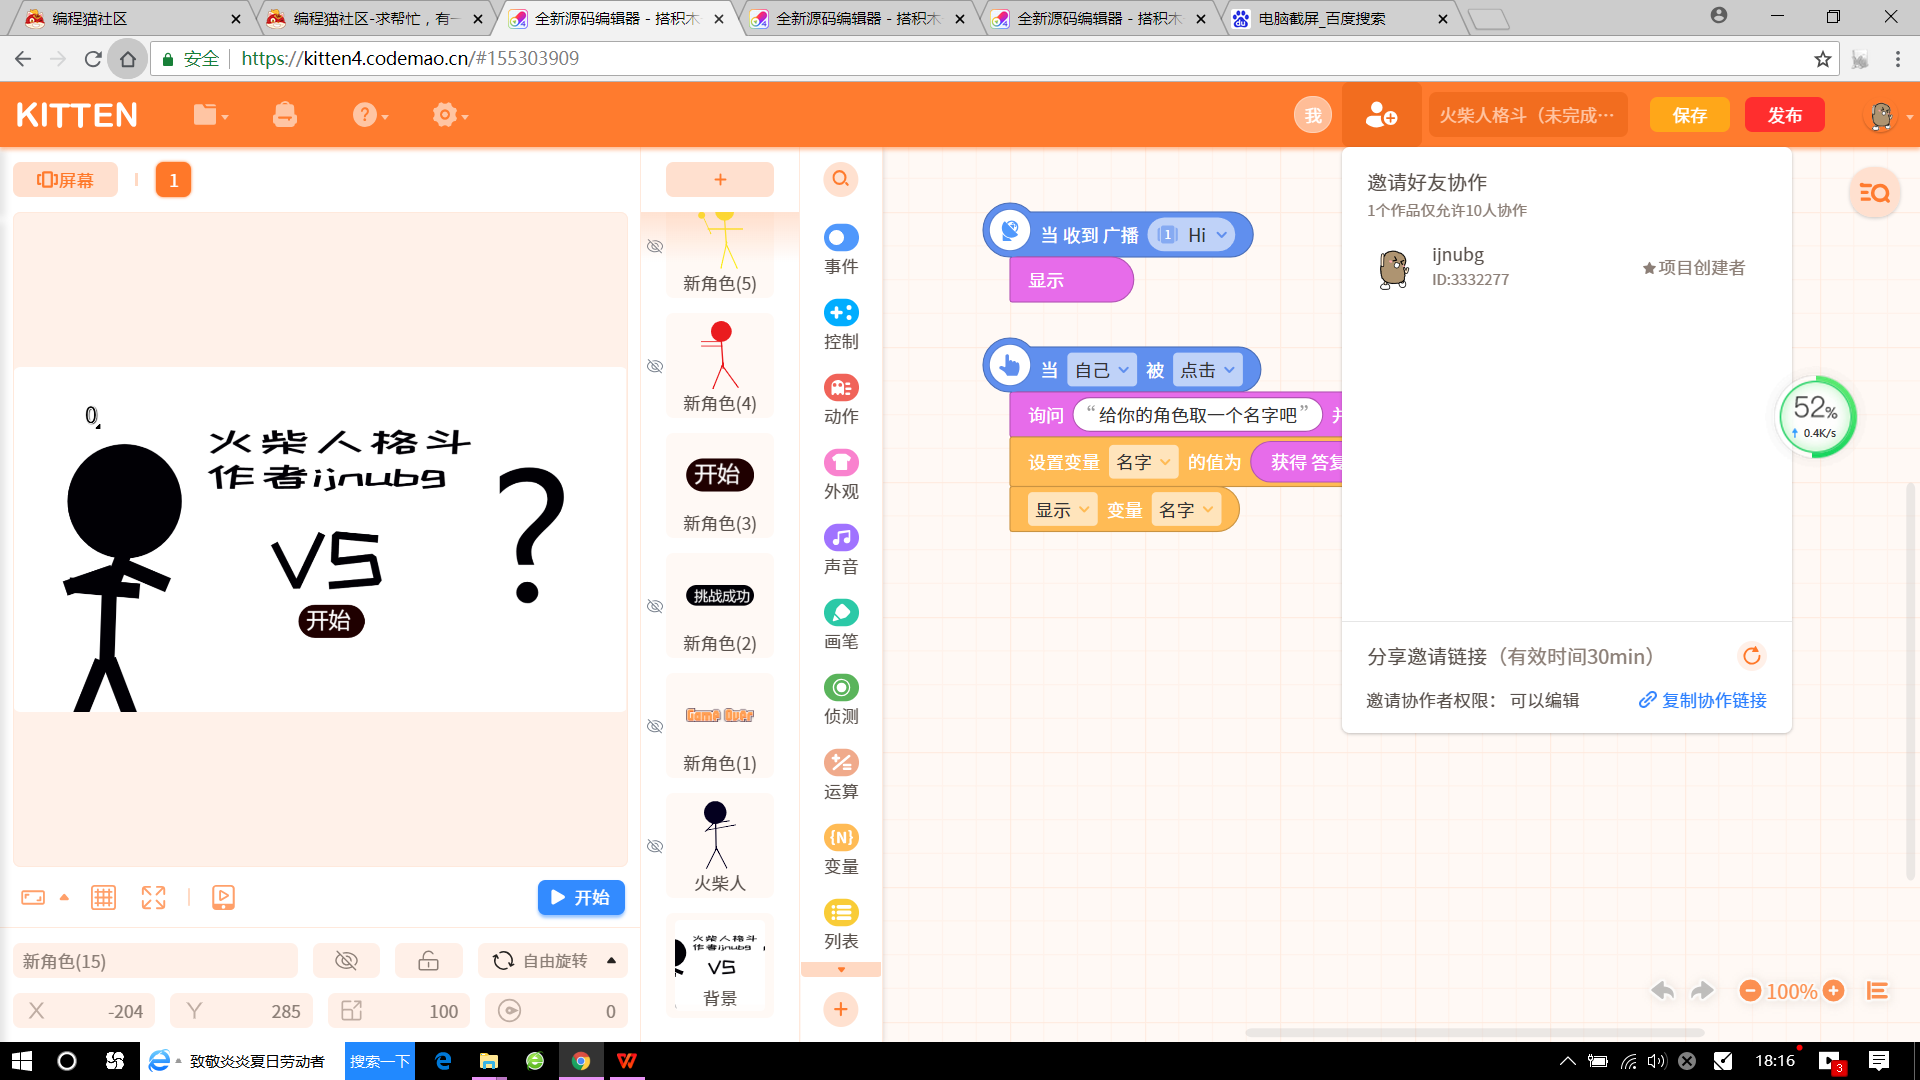Viewport: 1920px width, 1080px height.
Task: Click the horizontal workspace scrollbar
Action: 1475,1032
